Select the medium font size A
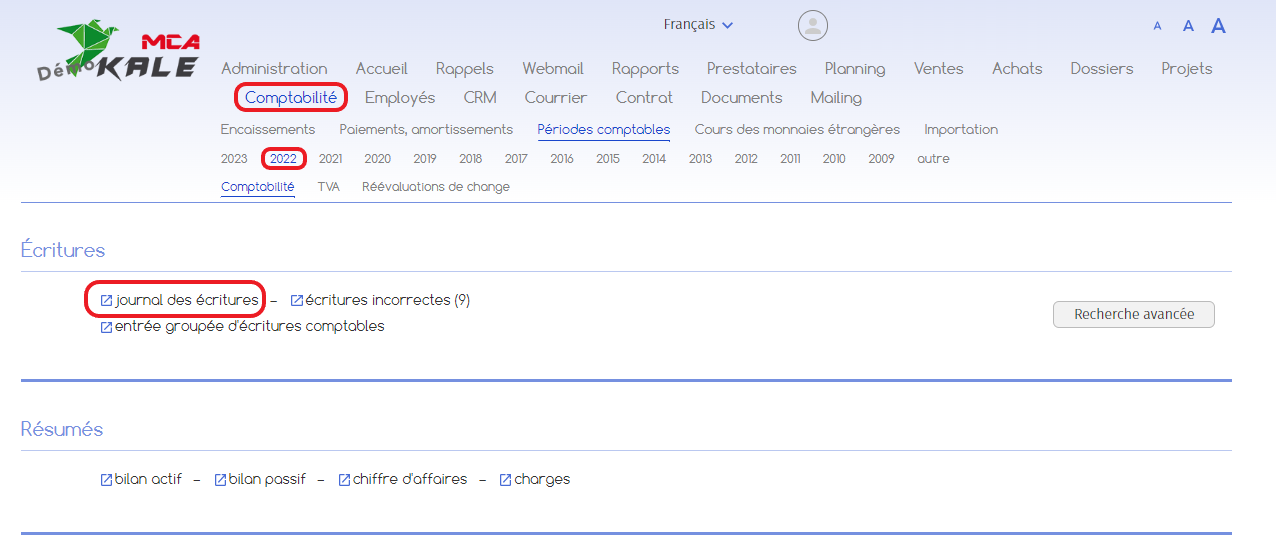 (1188, 26)
